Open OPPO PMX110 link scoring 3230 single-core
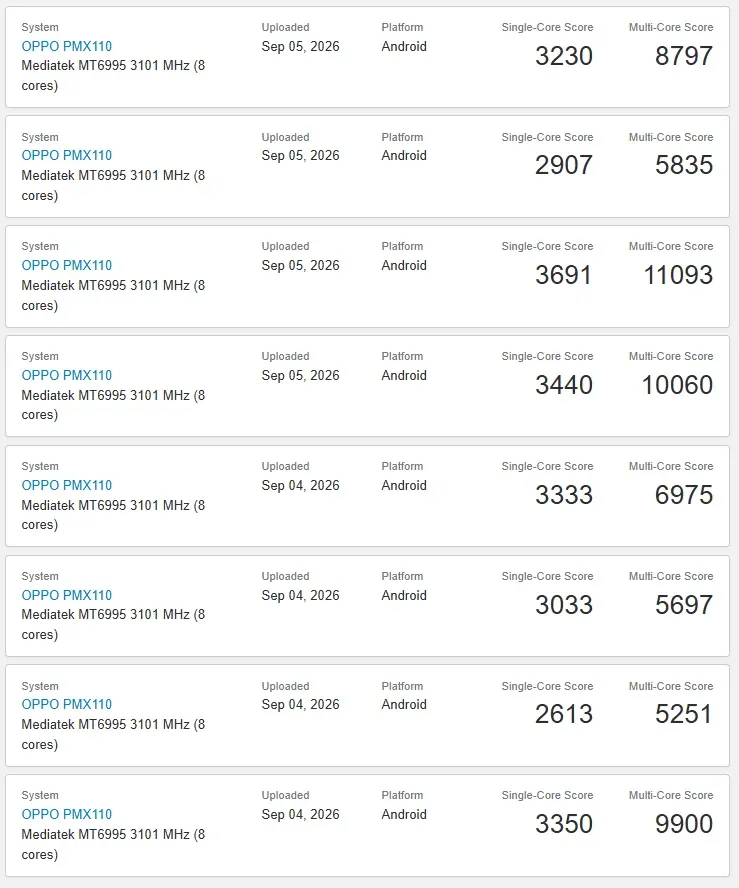This screenshot has width=739, height=888. pyautogui.click(x=67, y=46)
